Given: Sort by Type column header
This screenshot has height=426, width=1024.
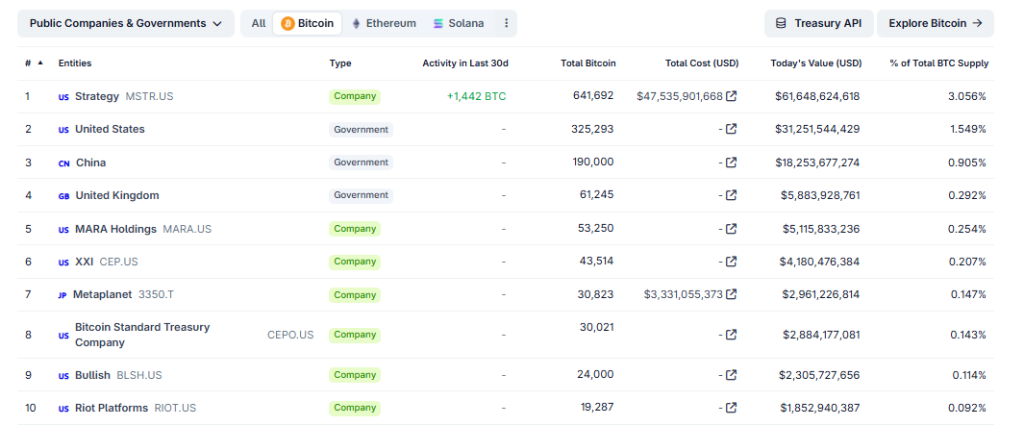Looking at the screenshot, I should (340, 63).
